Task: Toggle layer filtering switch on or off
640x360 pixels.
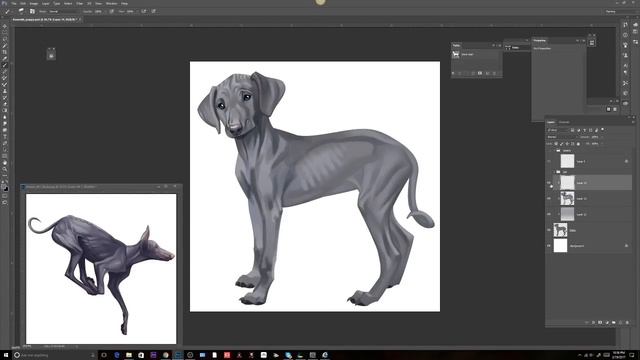Action: point(602,129)
